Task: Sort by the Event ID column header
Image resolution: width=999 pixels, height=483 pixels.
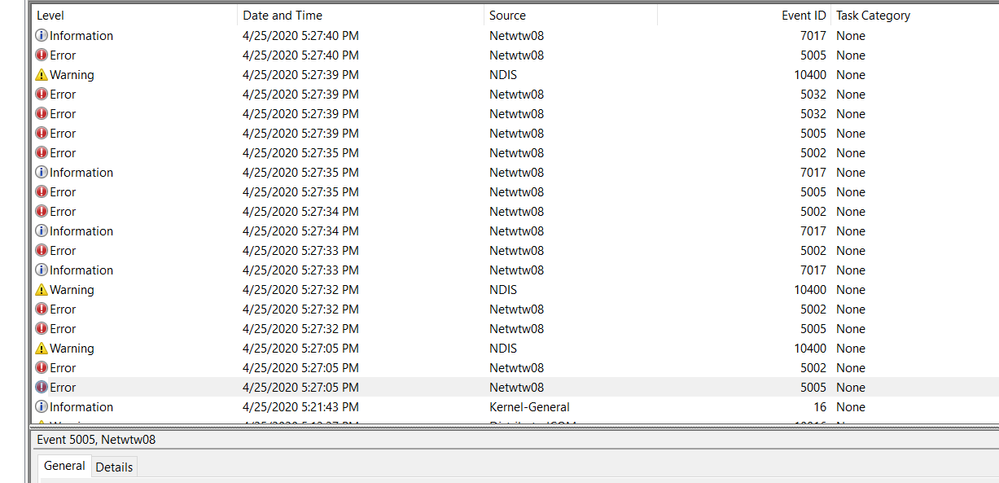Action: tap(744, 15)
